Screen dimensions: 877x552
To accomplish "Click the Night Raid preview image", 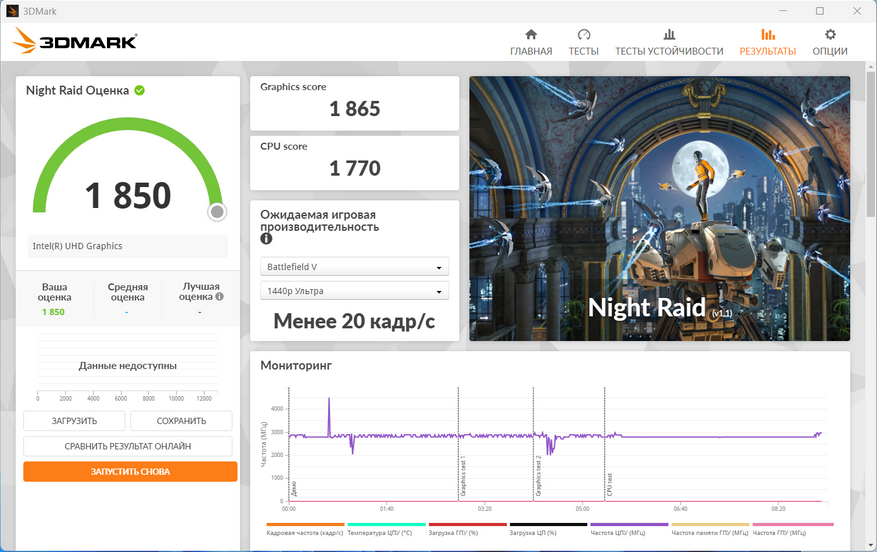I will click(659, 208).
